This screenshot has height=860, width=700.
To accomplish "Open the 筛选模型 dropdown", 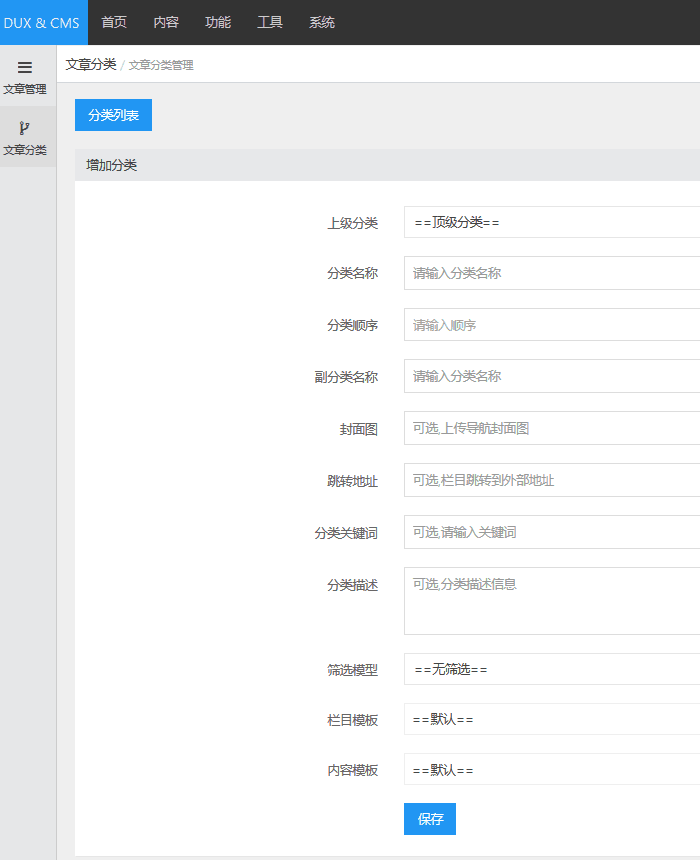I will coord(551,669).
